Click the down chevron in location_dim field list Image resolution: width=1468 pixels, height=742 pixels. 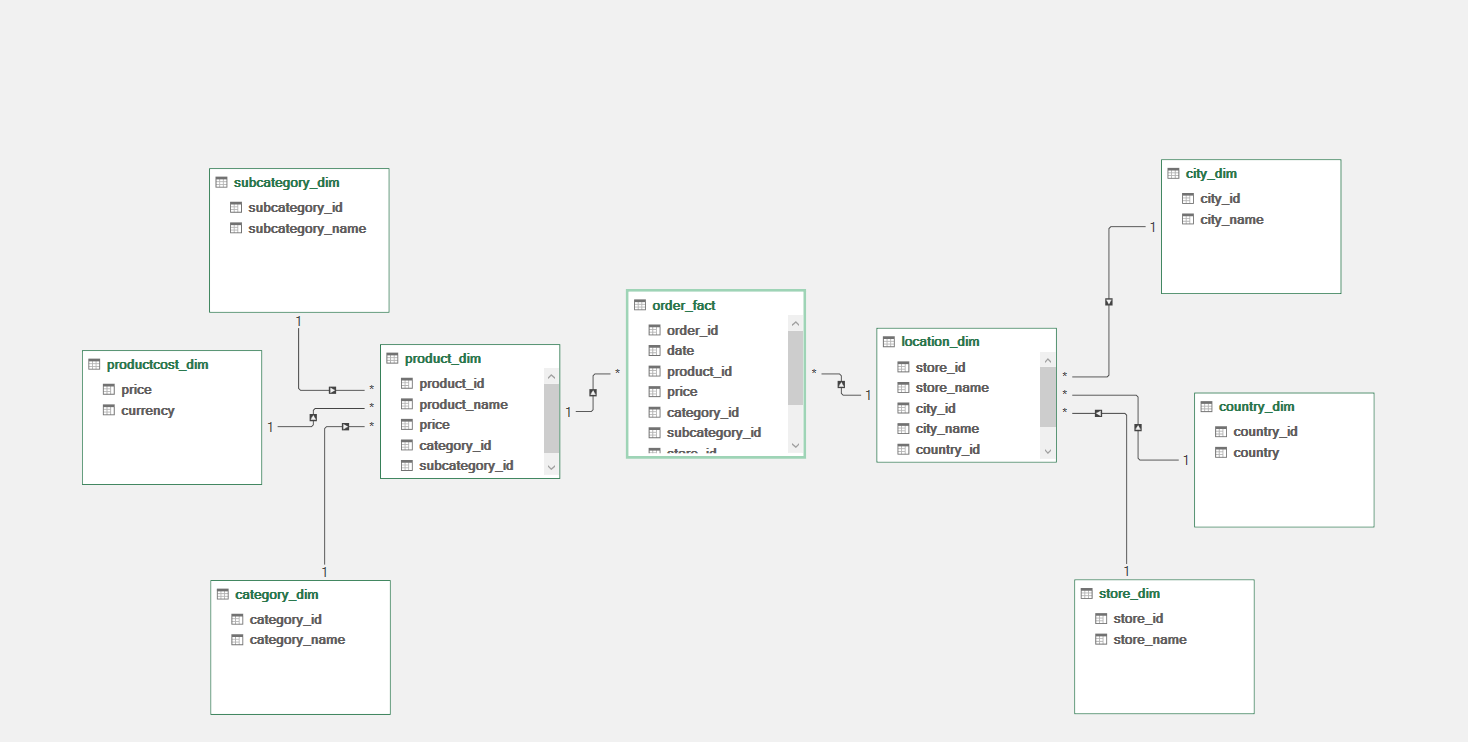pyautogui.click(x=1048, y=452)
